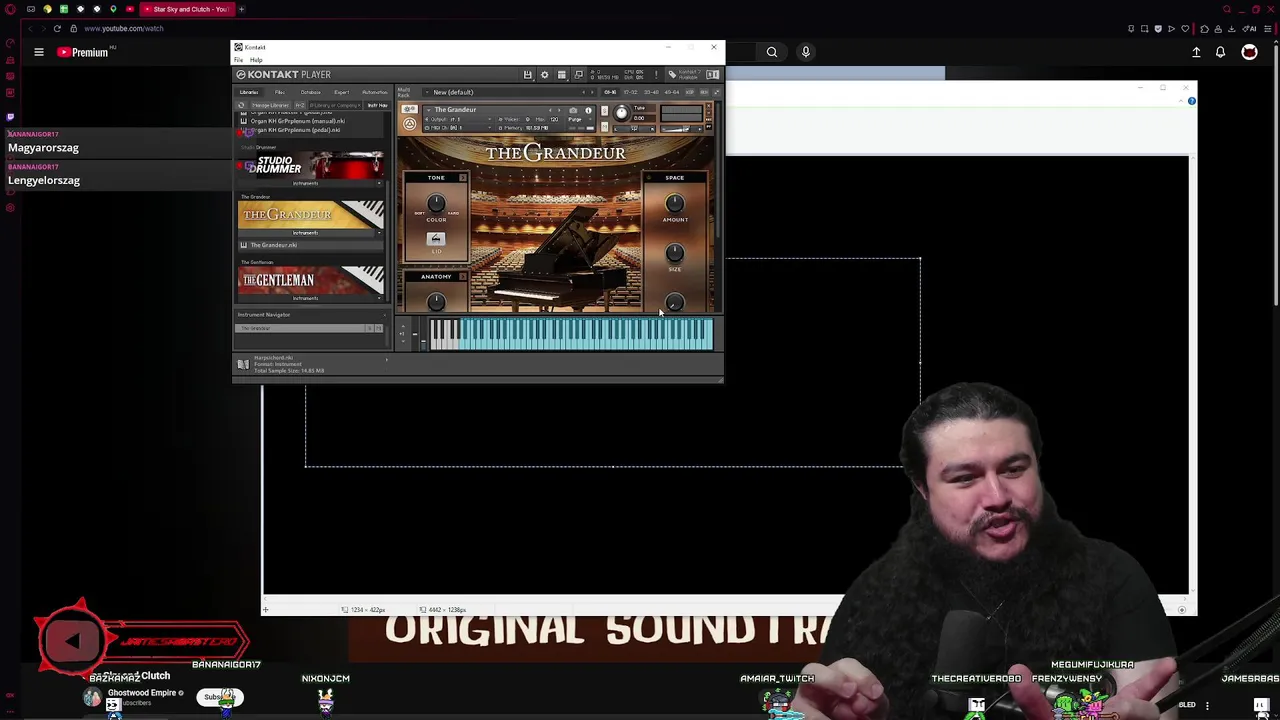
Task: Select The Grandeur.nki file entry
Action: coord(310,245)
